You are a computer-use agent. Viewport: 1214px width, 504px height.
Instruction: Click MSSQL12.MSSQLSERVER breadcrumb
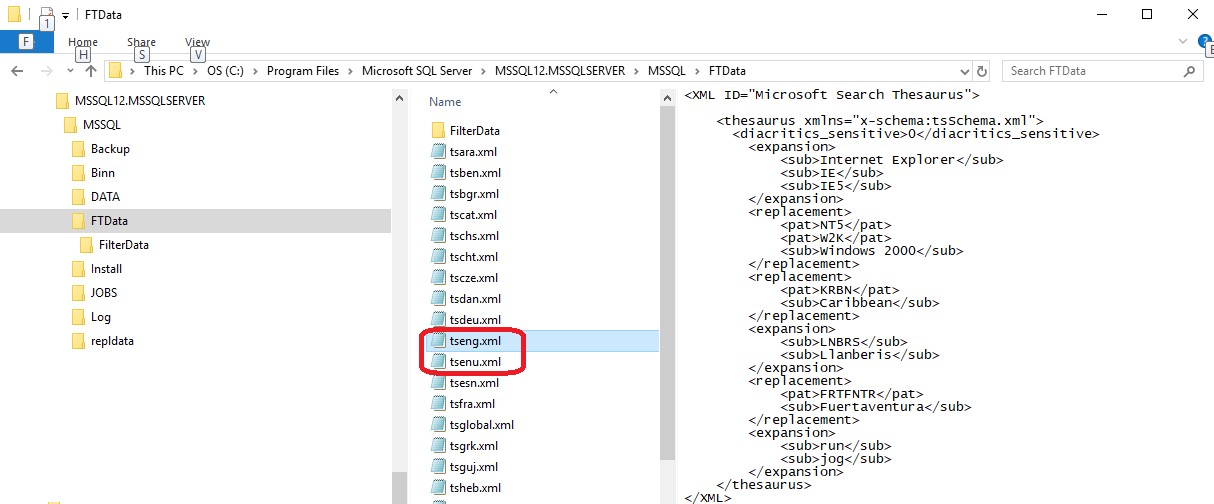pos(561,71)
